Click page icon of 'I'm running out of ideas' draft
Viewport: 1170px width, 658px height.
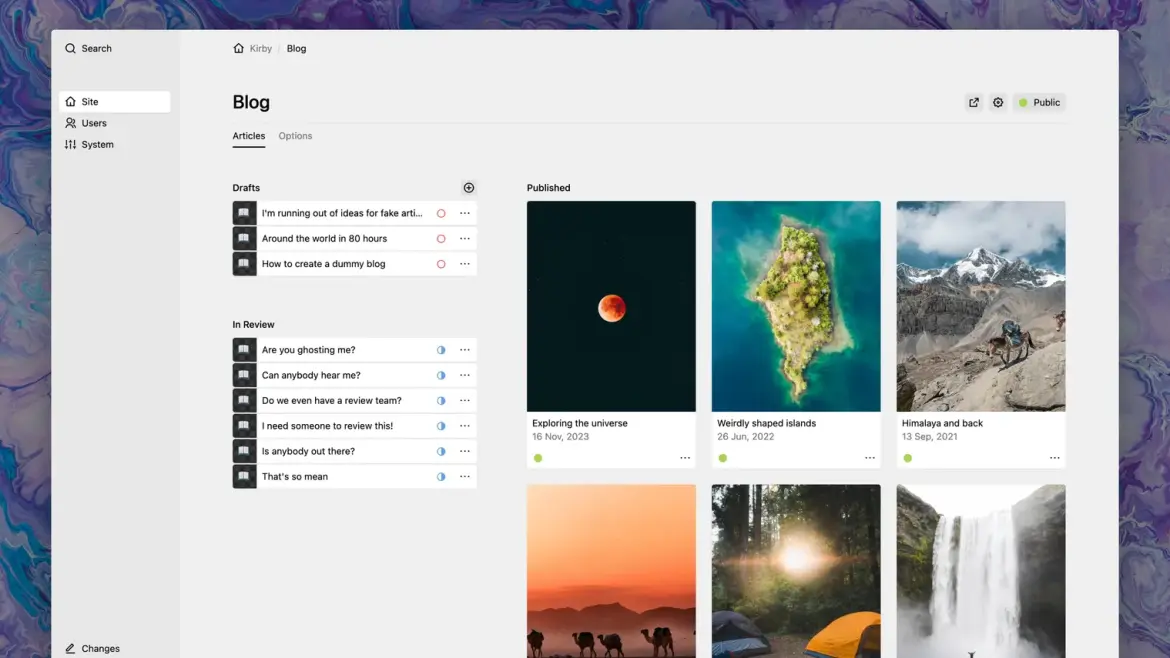[244, 213]
